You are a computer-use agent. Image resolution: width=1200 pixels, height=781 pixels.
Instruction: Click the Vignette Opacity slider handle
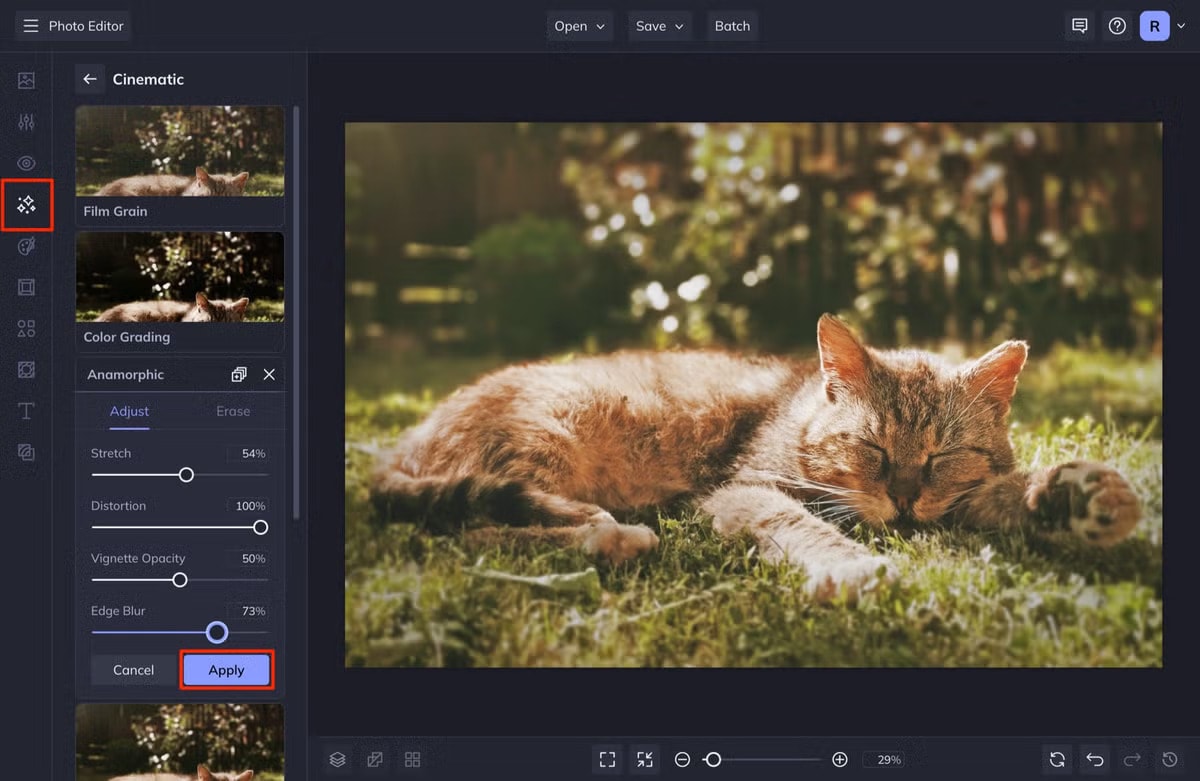tap(179, 580)
